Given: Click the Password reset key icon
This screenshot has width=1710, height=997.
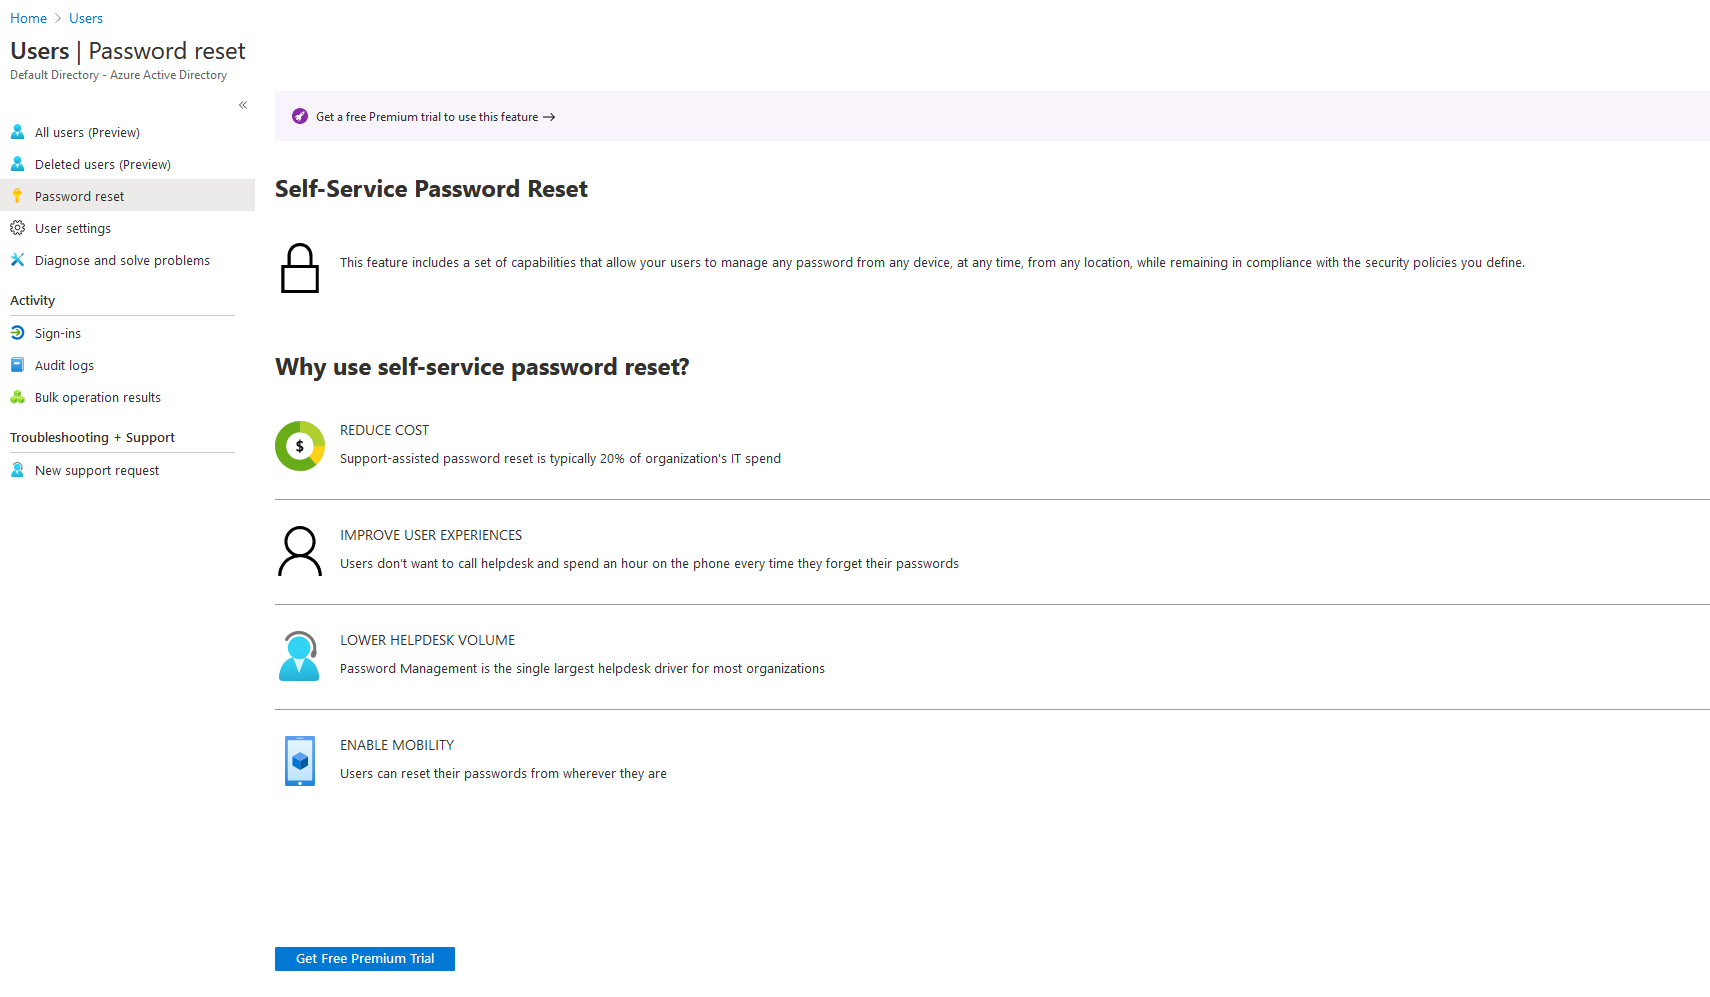Looking at the screenshot, I should pos(17,195).
